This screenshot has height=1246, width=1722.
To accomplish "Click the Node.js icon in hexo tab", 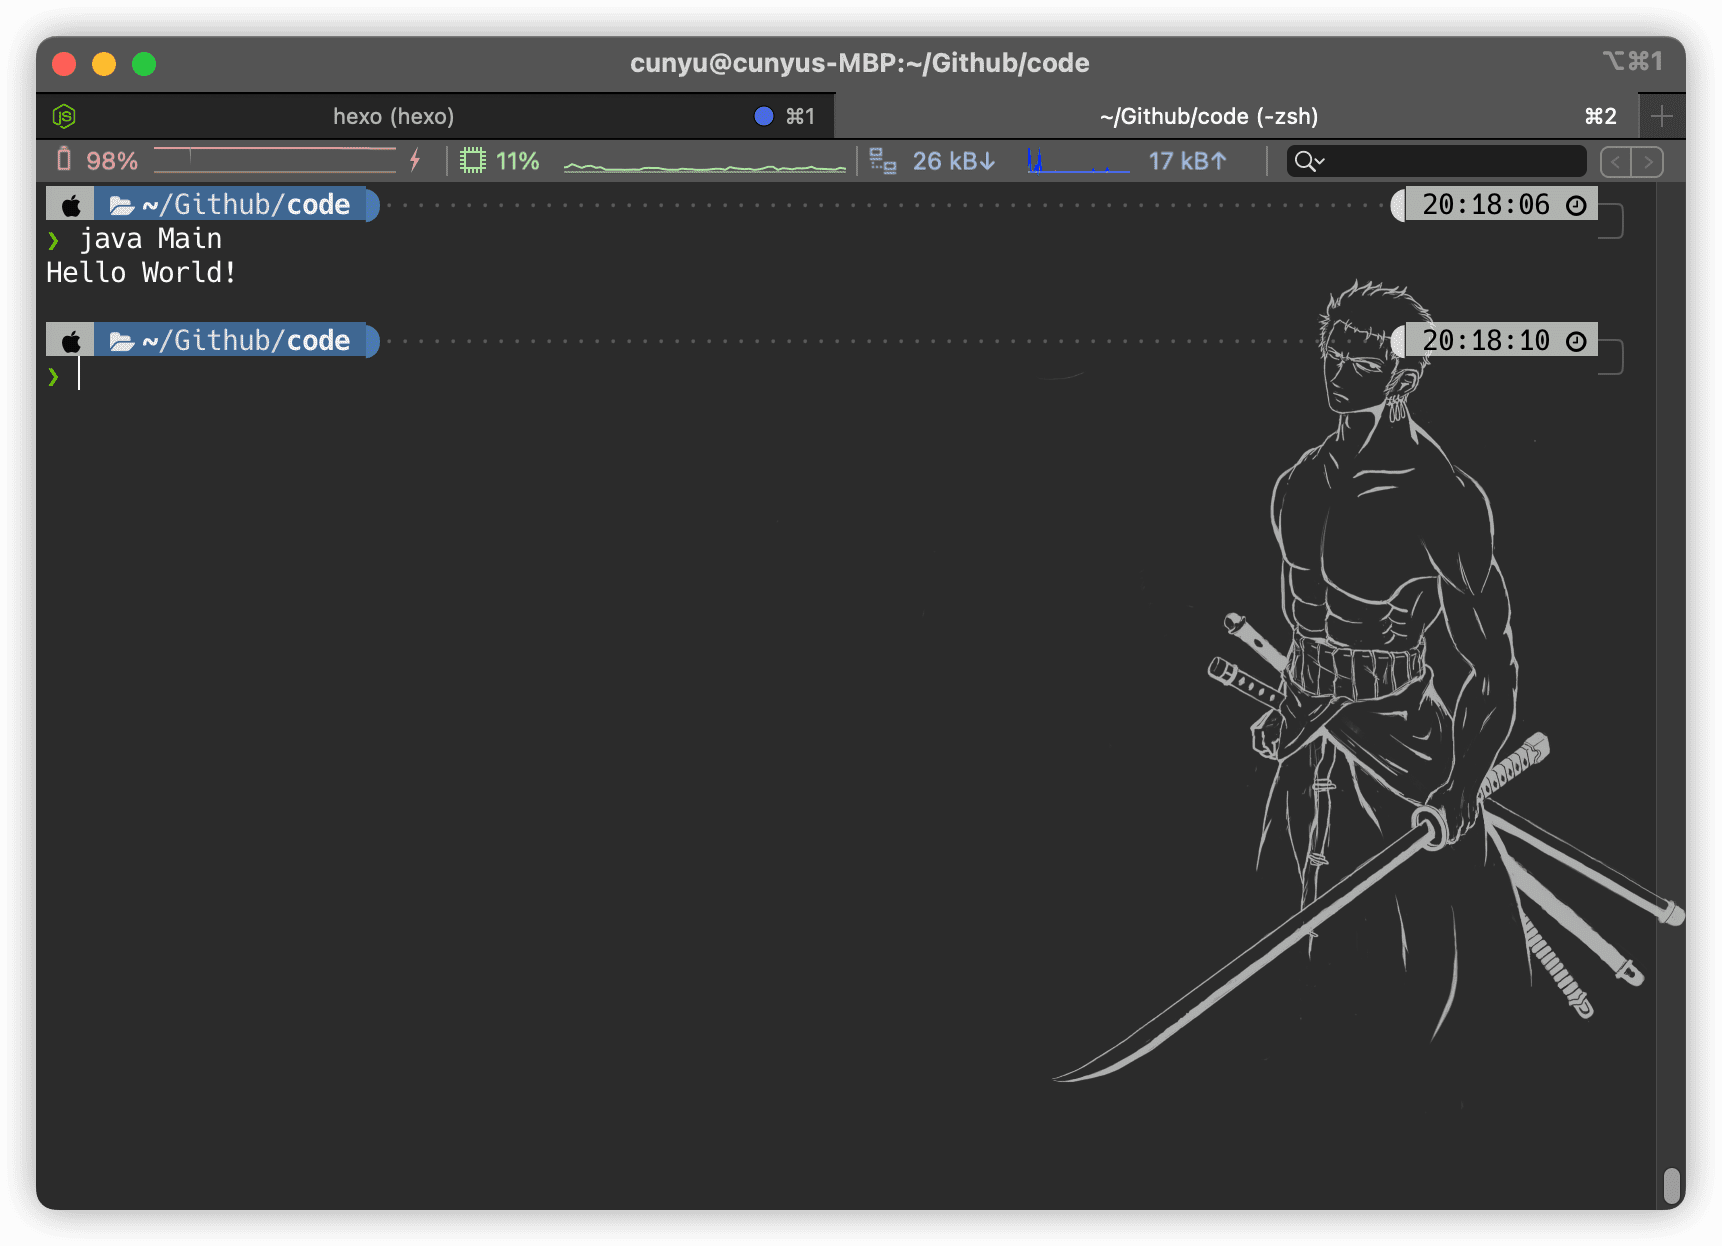I will tap(64, 117).
